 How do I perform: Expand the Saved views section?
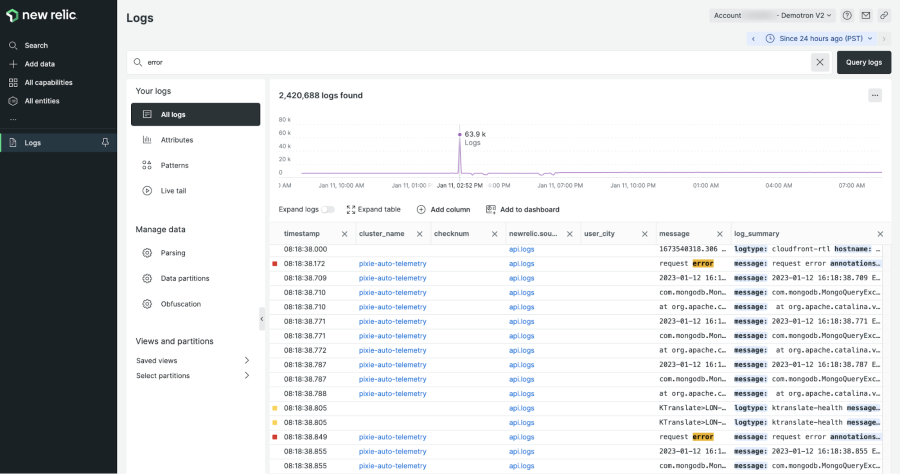coord(246,360)
